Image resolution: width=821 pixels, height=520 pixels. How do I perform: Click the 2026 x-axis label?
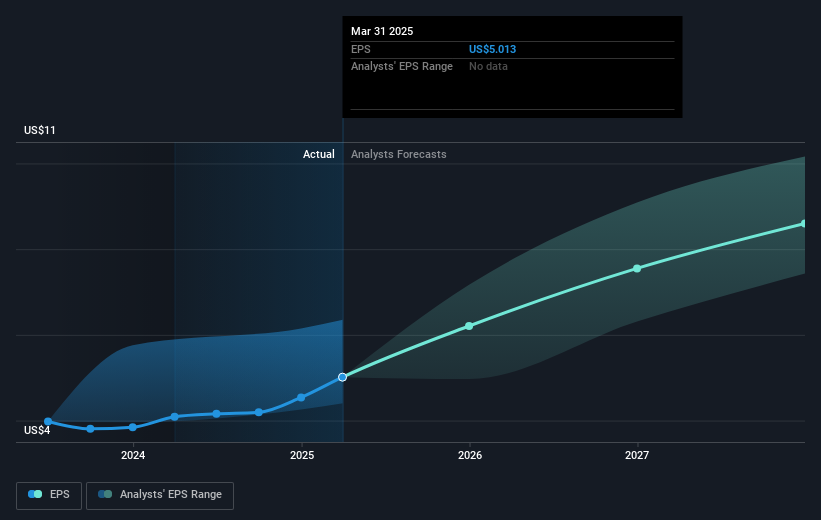(470, 455)
